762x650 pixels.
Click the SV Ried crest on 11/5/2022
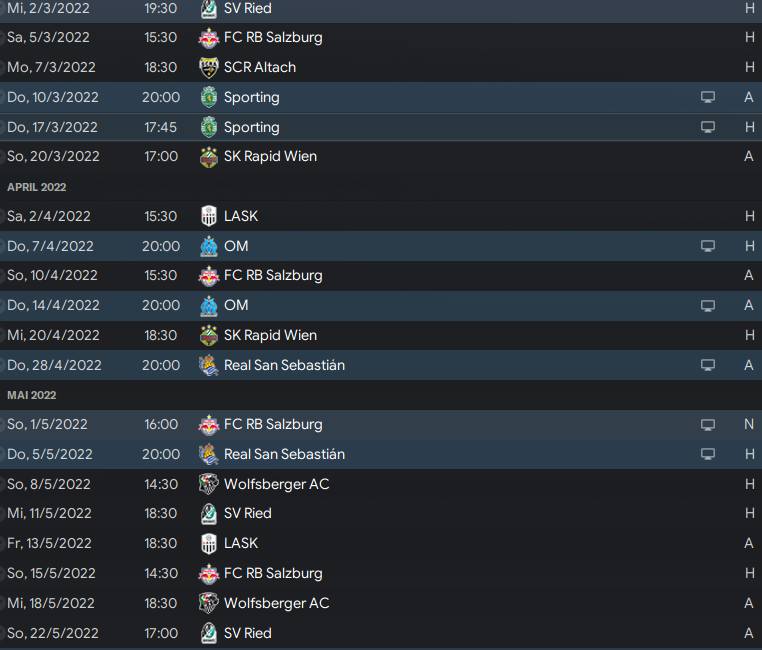pos(209,513)
